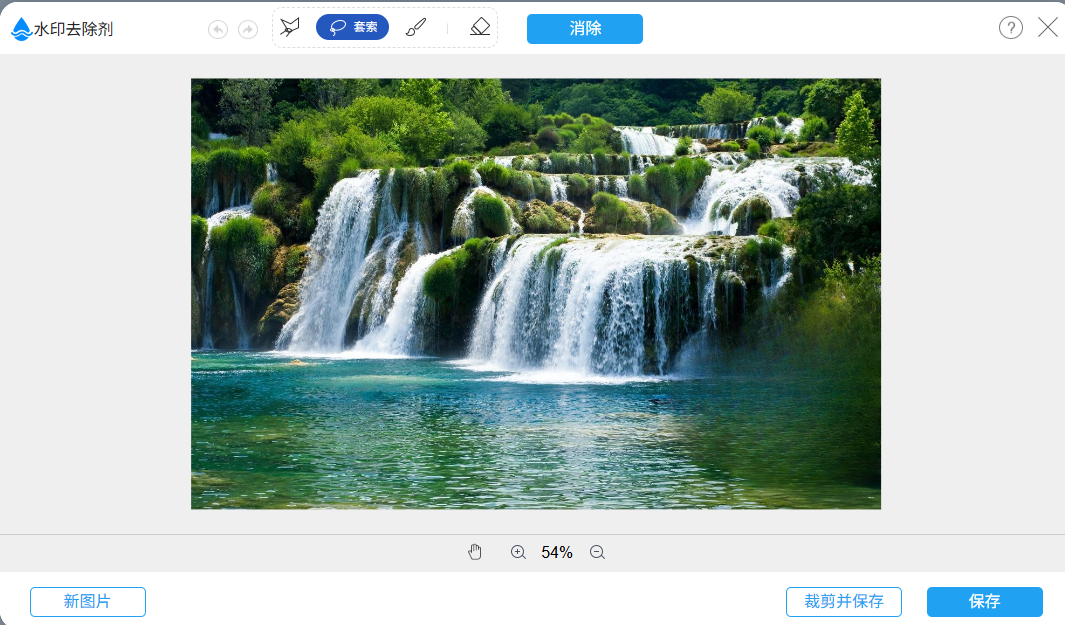Select the 套索 lasso tool
The height and width of the screenshot is (625, 1065).
click(353, 27)
